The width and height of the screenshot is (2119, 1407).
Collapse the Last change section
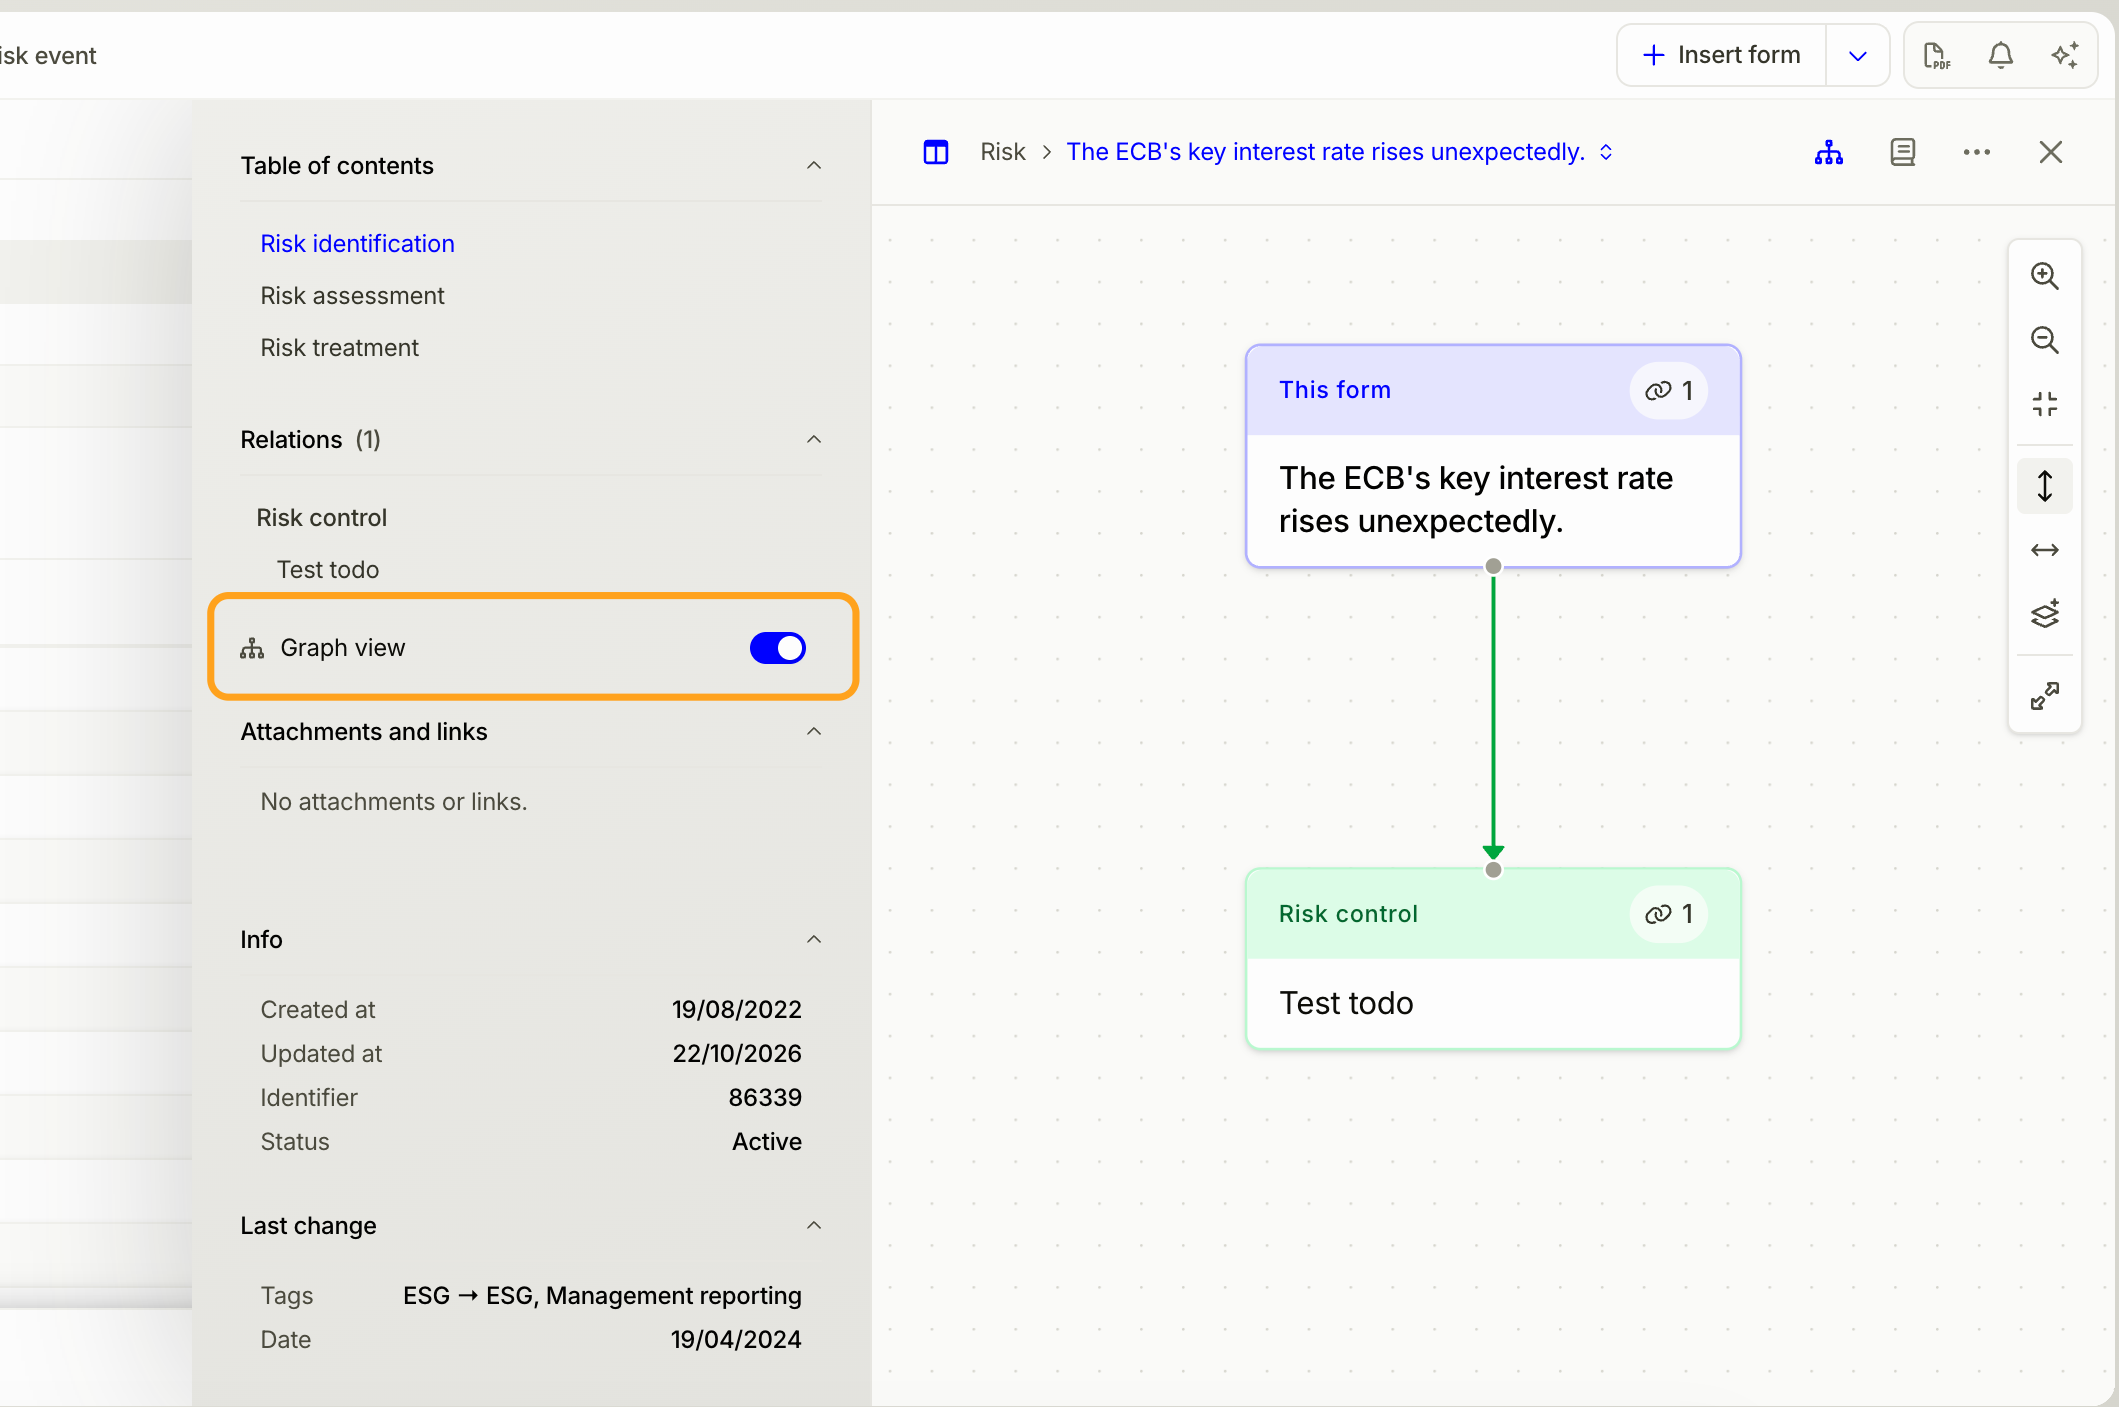coord(814,1226)
